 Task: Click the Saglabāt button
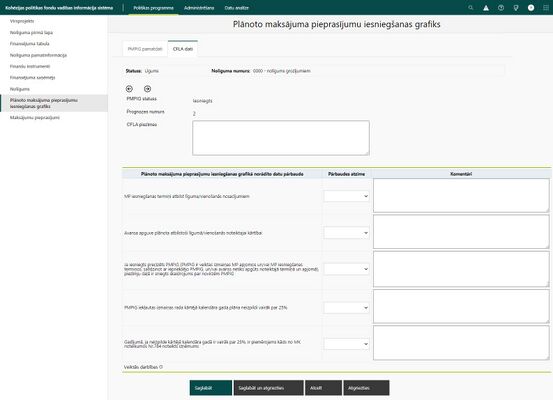point(211,388)
